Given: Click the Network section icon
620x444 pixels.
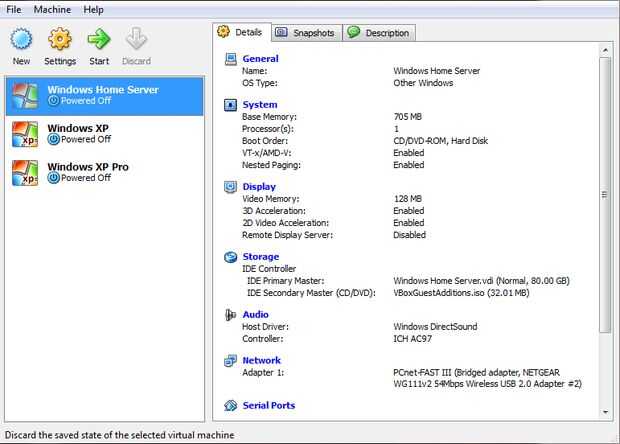Looking at the screenshot, I should tap(231, 361).
